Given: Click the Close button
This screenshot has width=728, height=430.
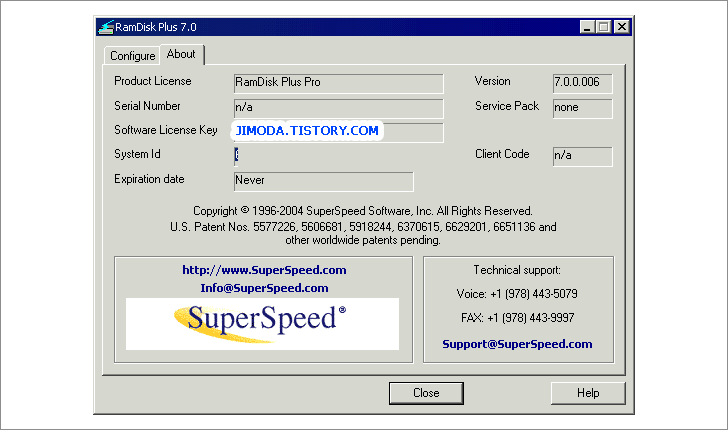Looking at the screenshot, I should pos(426,393).
